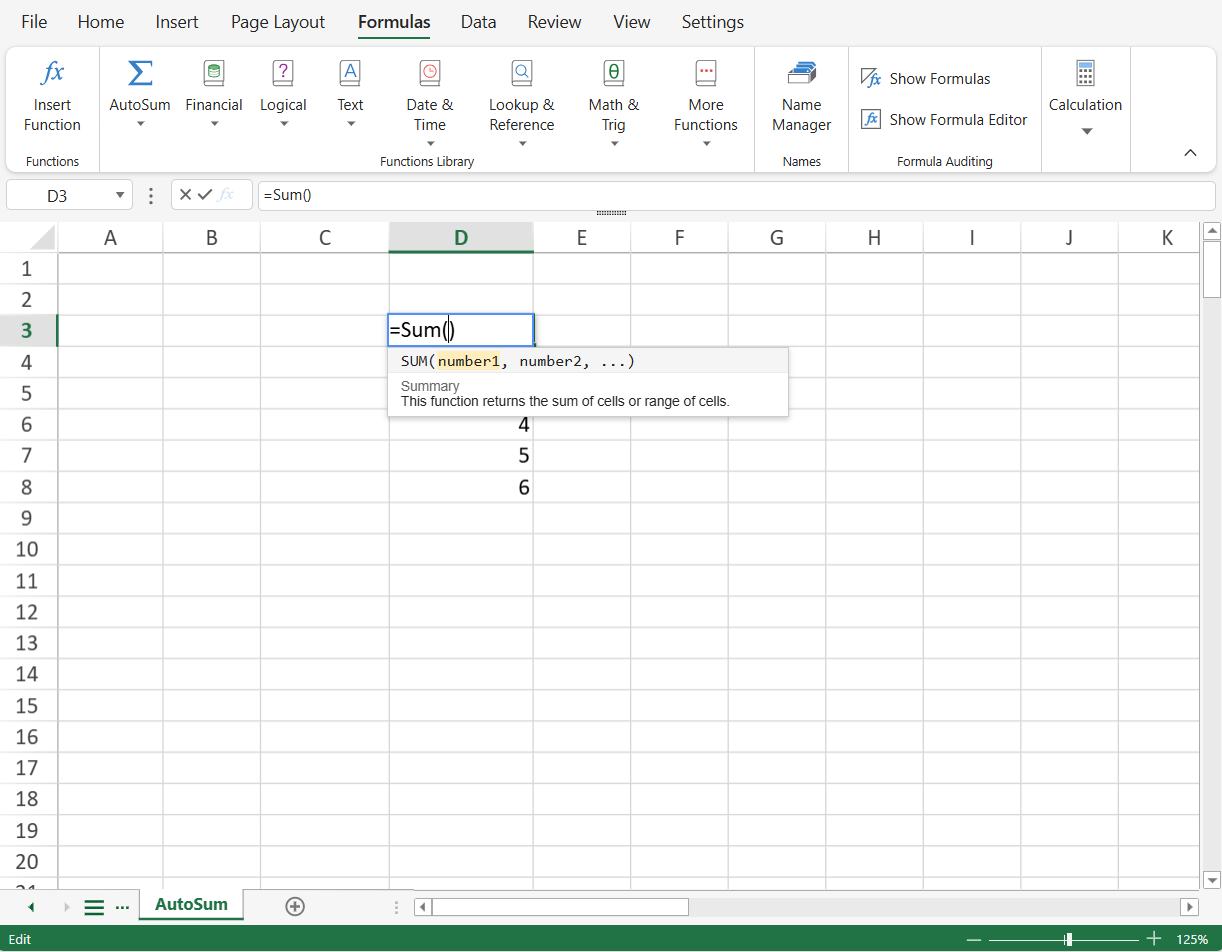This screenshot has height=952, width=1222.
Task: Add a new sheet with plus button
Action: 295,907
